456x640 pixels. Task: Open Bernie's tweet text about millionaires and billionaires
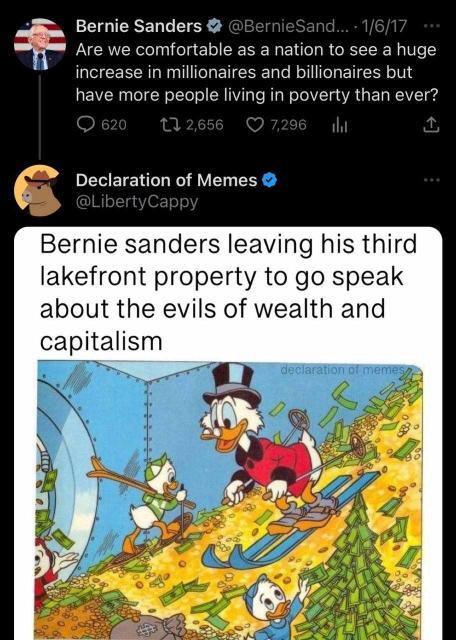(256, 73)
